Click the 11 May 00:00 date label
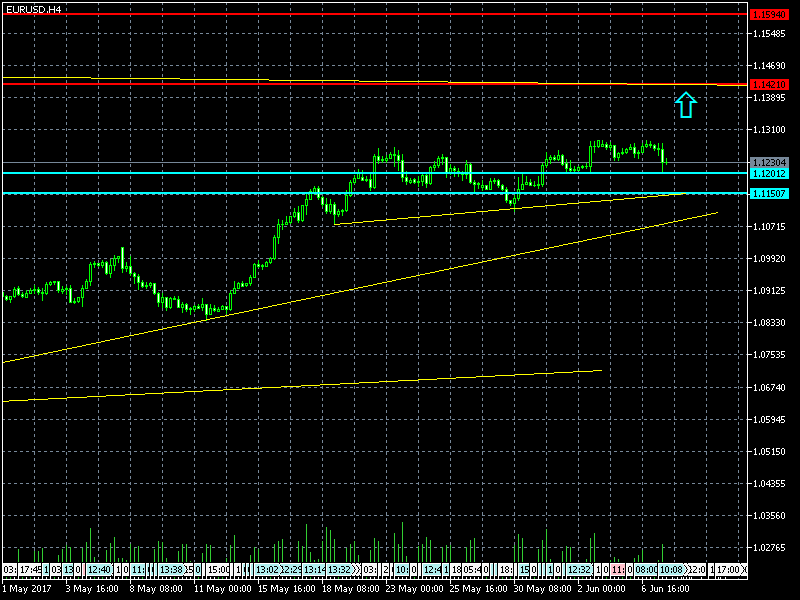Screen dimensions: 800x600 (223, 589)
